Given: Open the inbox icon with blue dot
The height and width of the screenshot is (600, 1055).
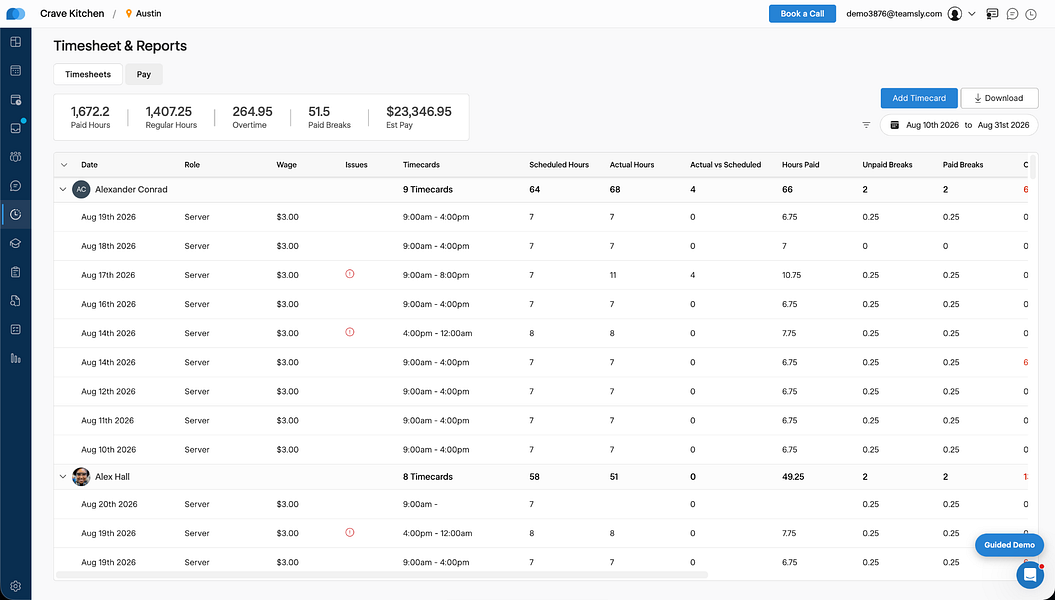Looking at the screenshot, I should [15, 128].
